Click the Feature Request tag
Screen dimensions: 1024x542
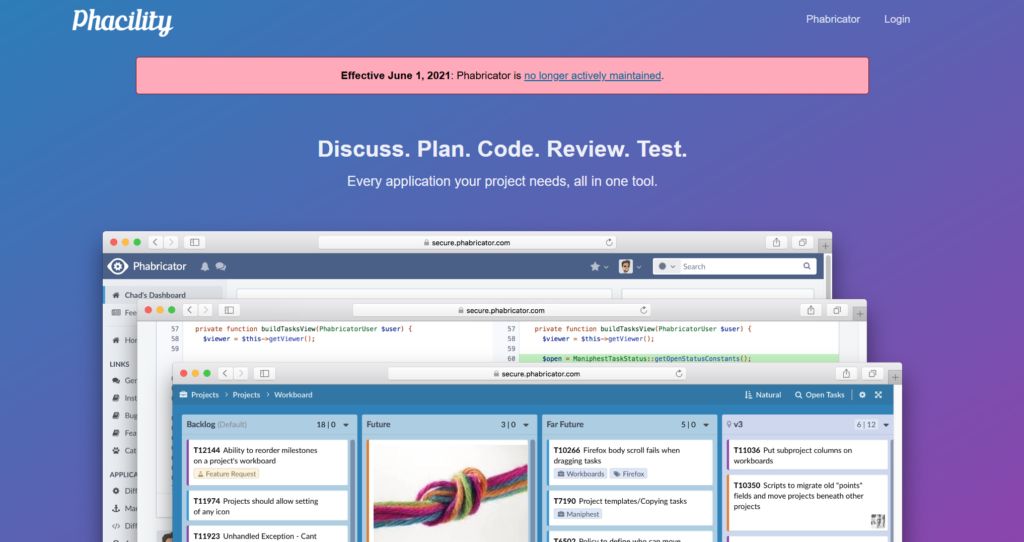pyautogui.click(x=226, y=474)
